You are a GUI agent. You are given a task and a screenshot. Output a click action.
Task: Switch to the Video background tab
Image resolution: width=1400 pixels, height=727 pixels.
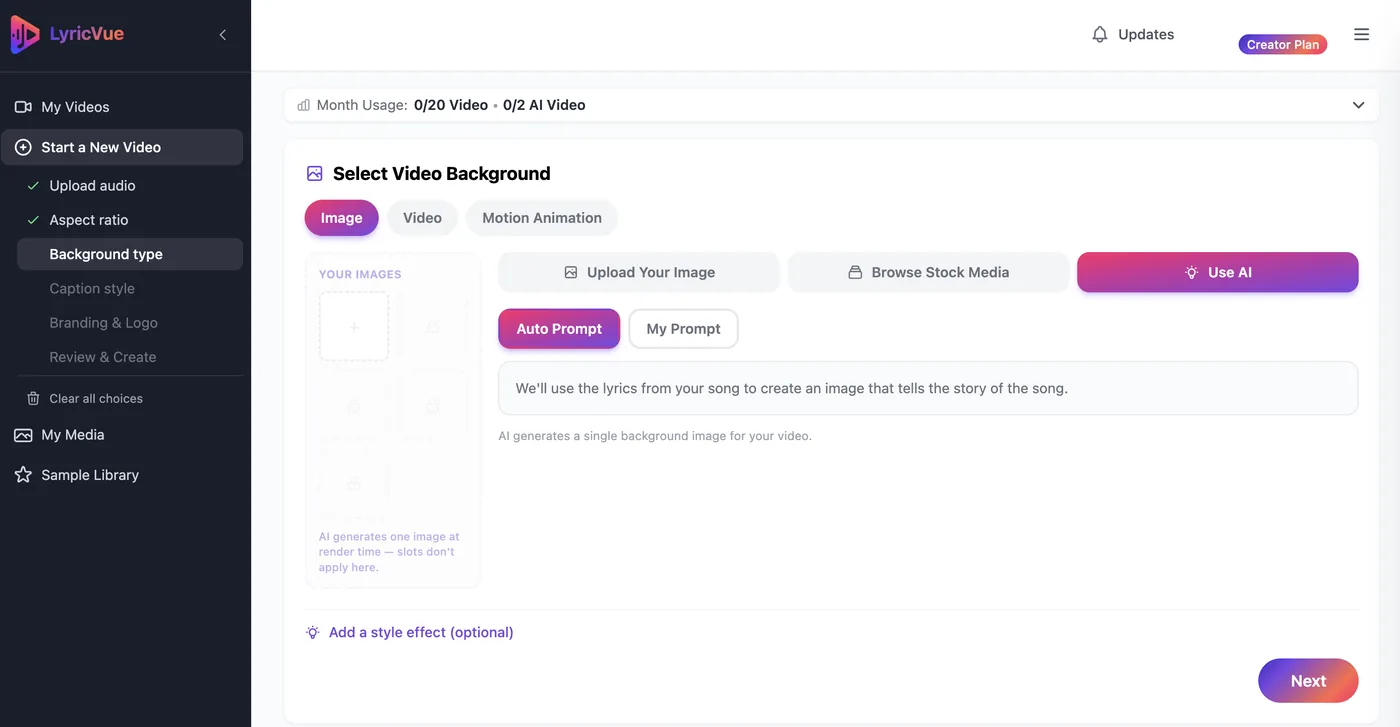click(x=422, y=218)
